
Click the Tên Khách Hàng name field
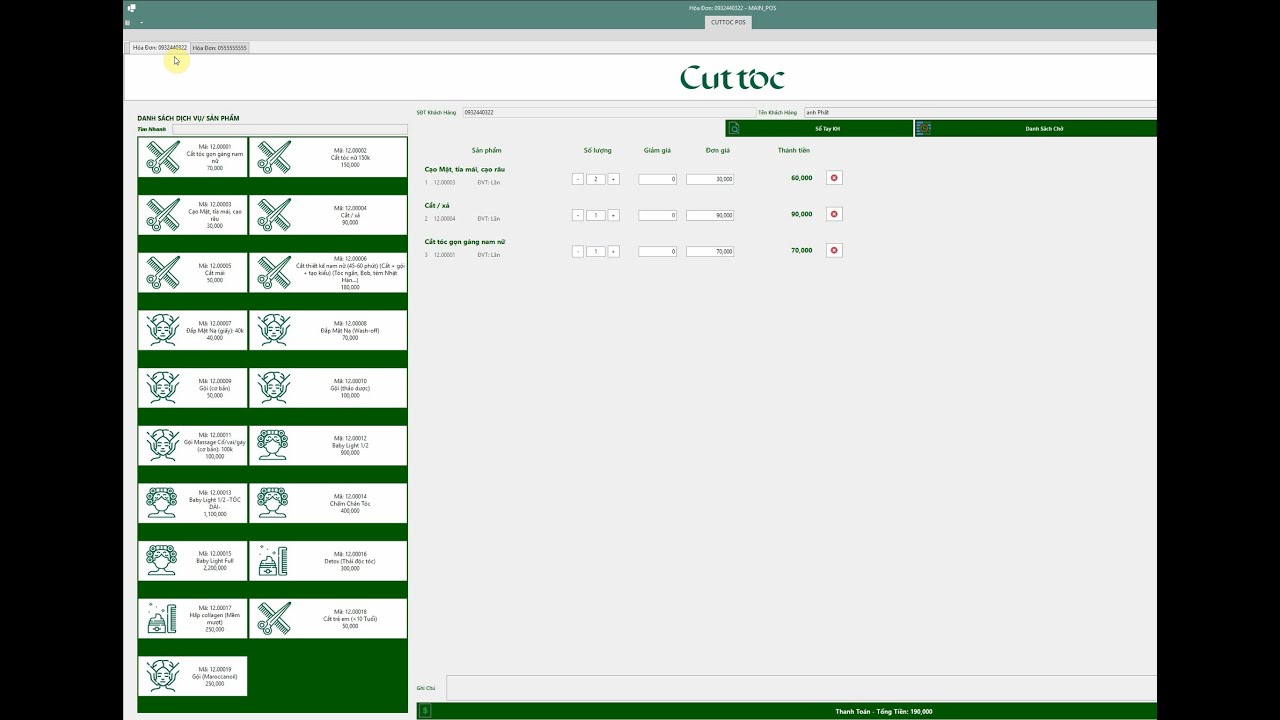[x=980, y=112]
